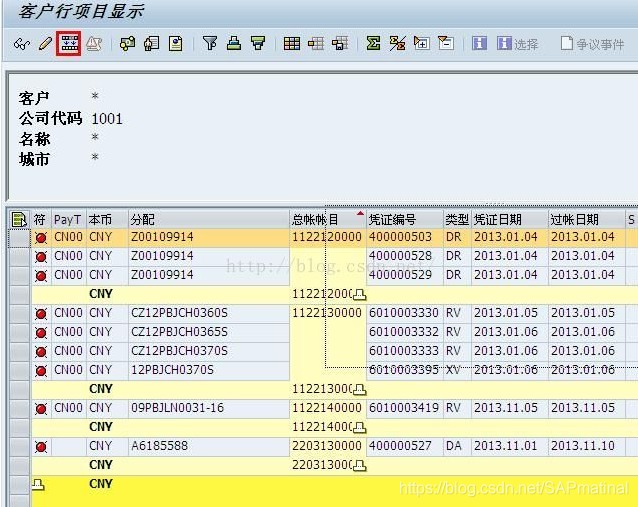The width and height of the screenshot is (638, 507).
Task: Click the toolbar icon left of document-with-arrow icon
Action: click(127, 44)
